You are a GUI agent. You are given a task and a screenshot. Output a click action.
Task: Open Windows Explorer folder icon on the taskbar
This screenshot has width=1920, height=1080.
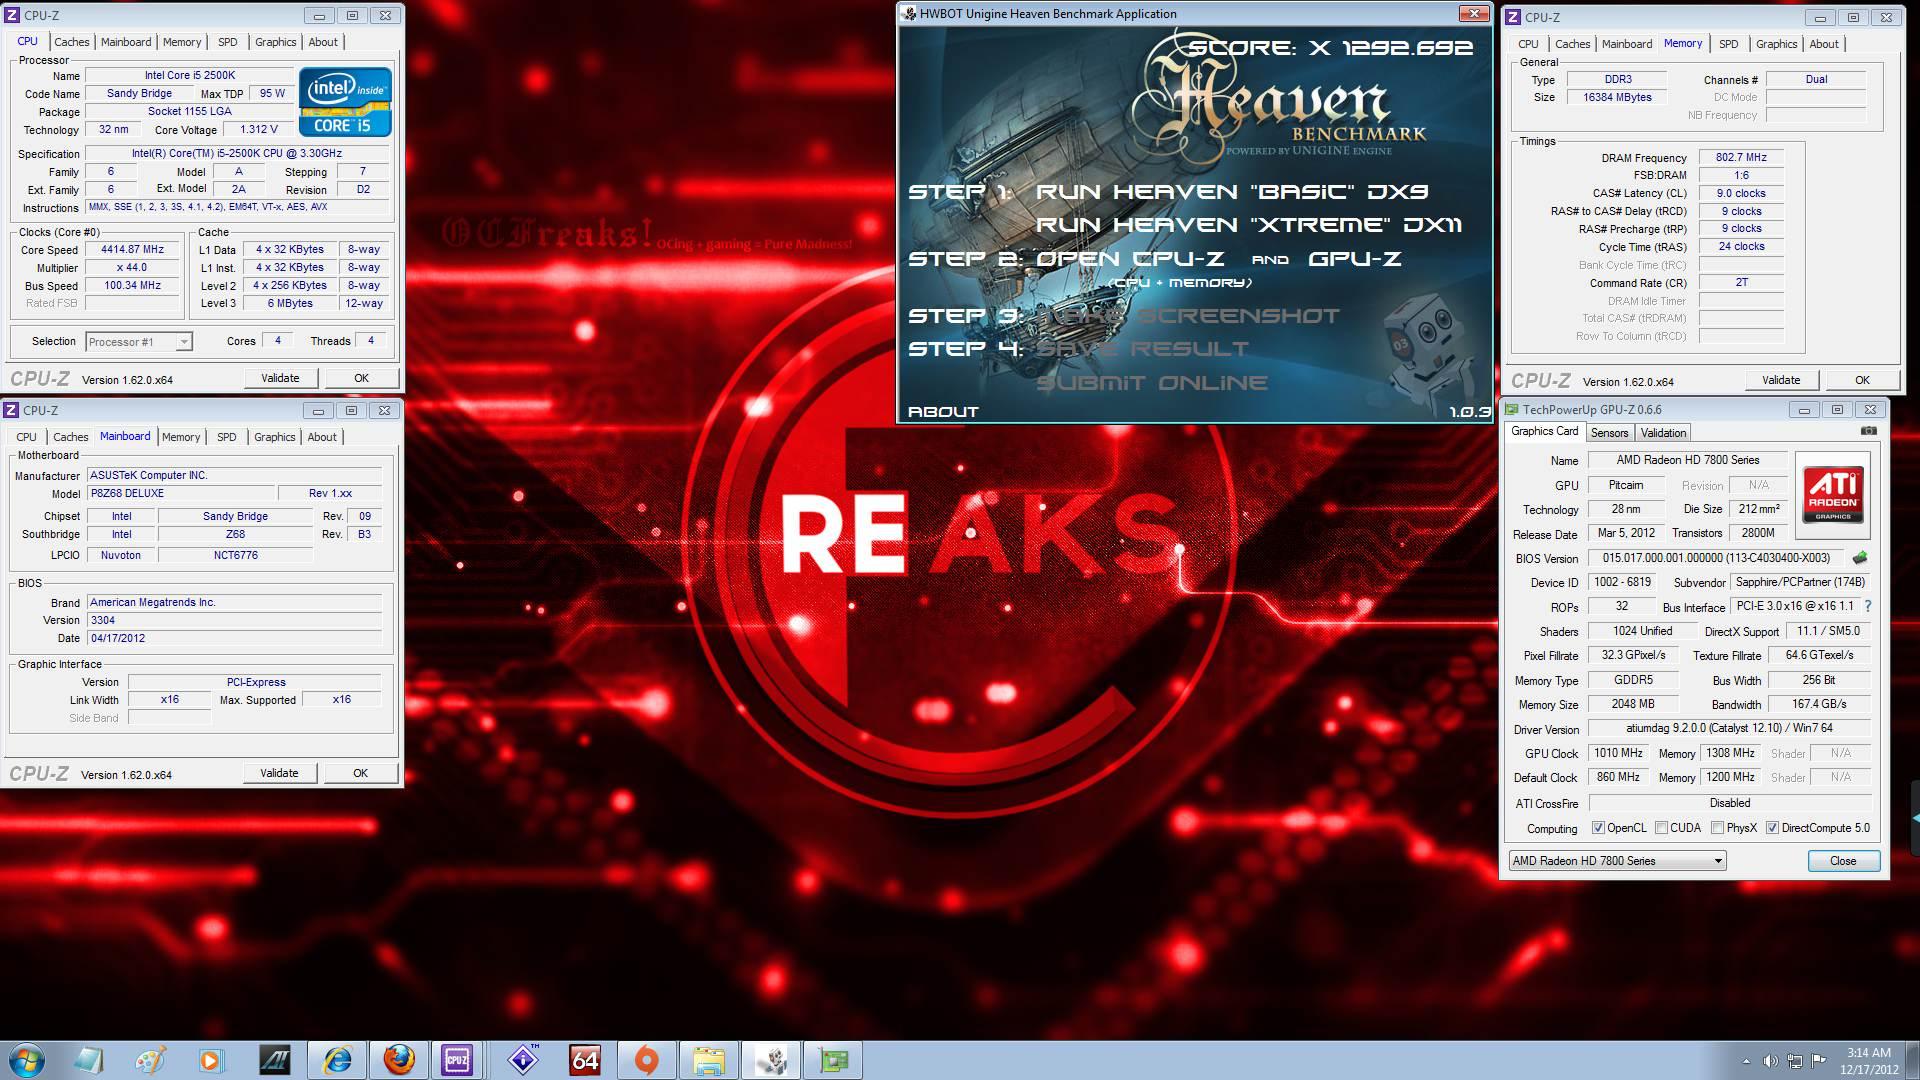pos(709,1060)
